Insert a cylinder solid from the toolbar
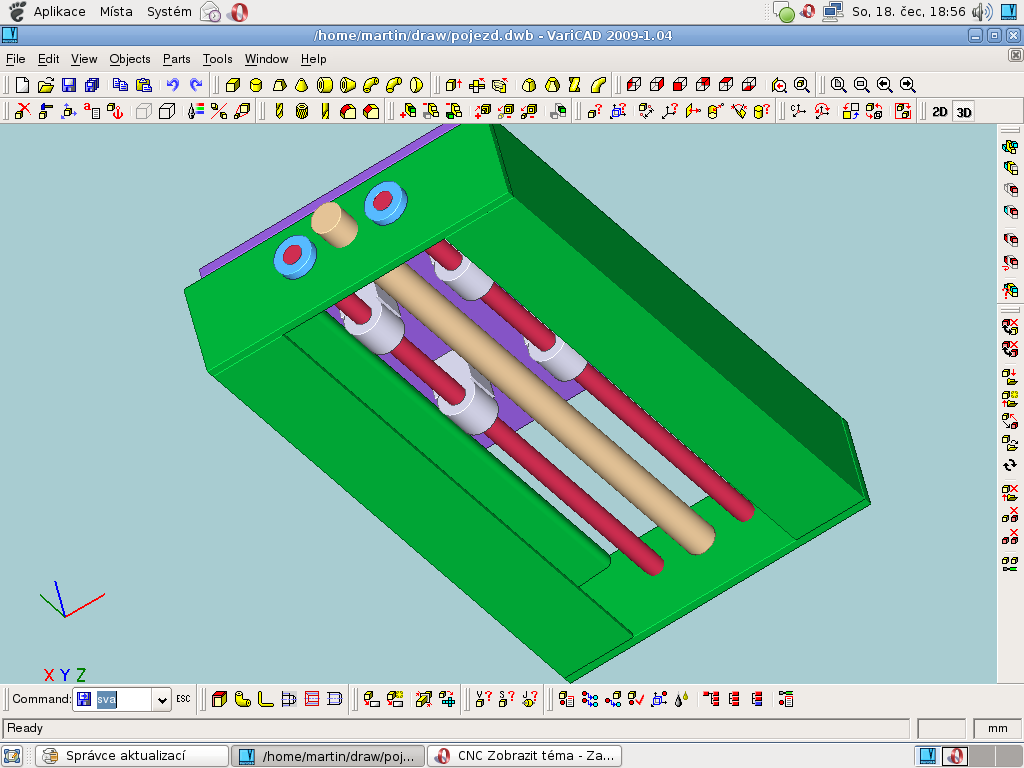The image size is (1024, 768). (255, 85)
